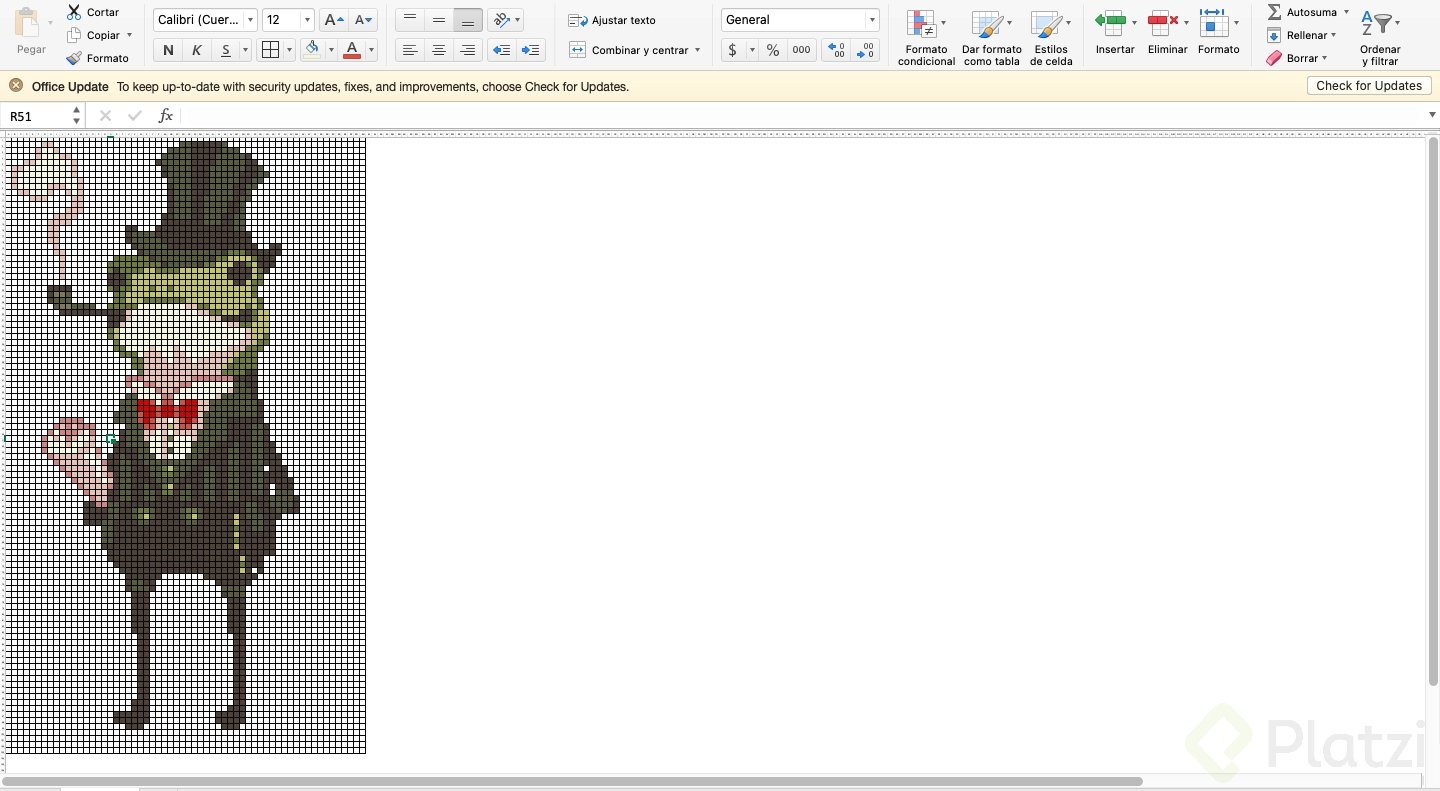
Task: Center text horizontally
Action: point(438,50)
